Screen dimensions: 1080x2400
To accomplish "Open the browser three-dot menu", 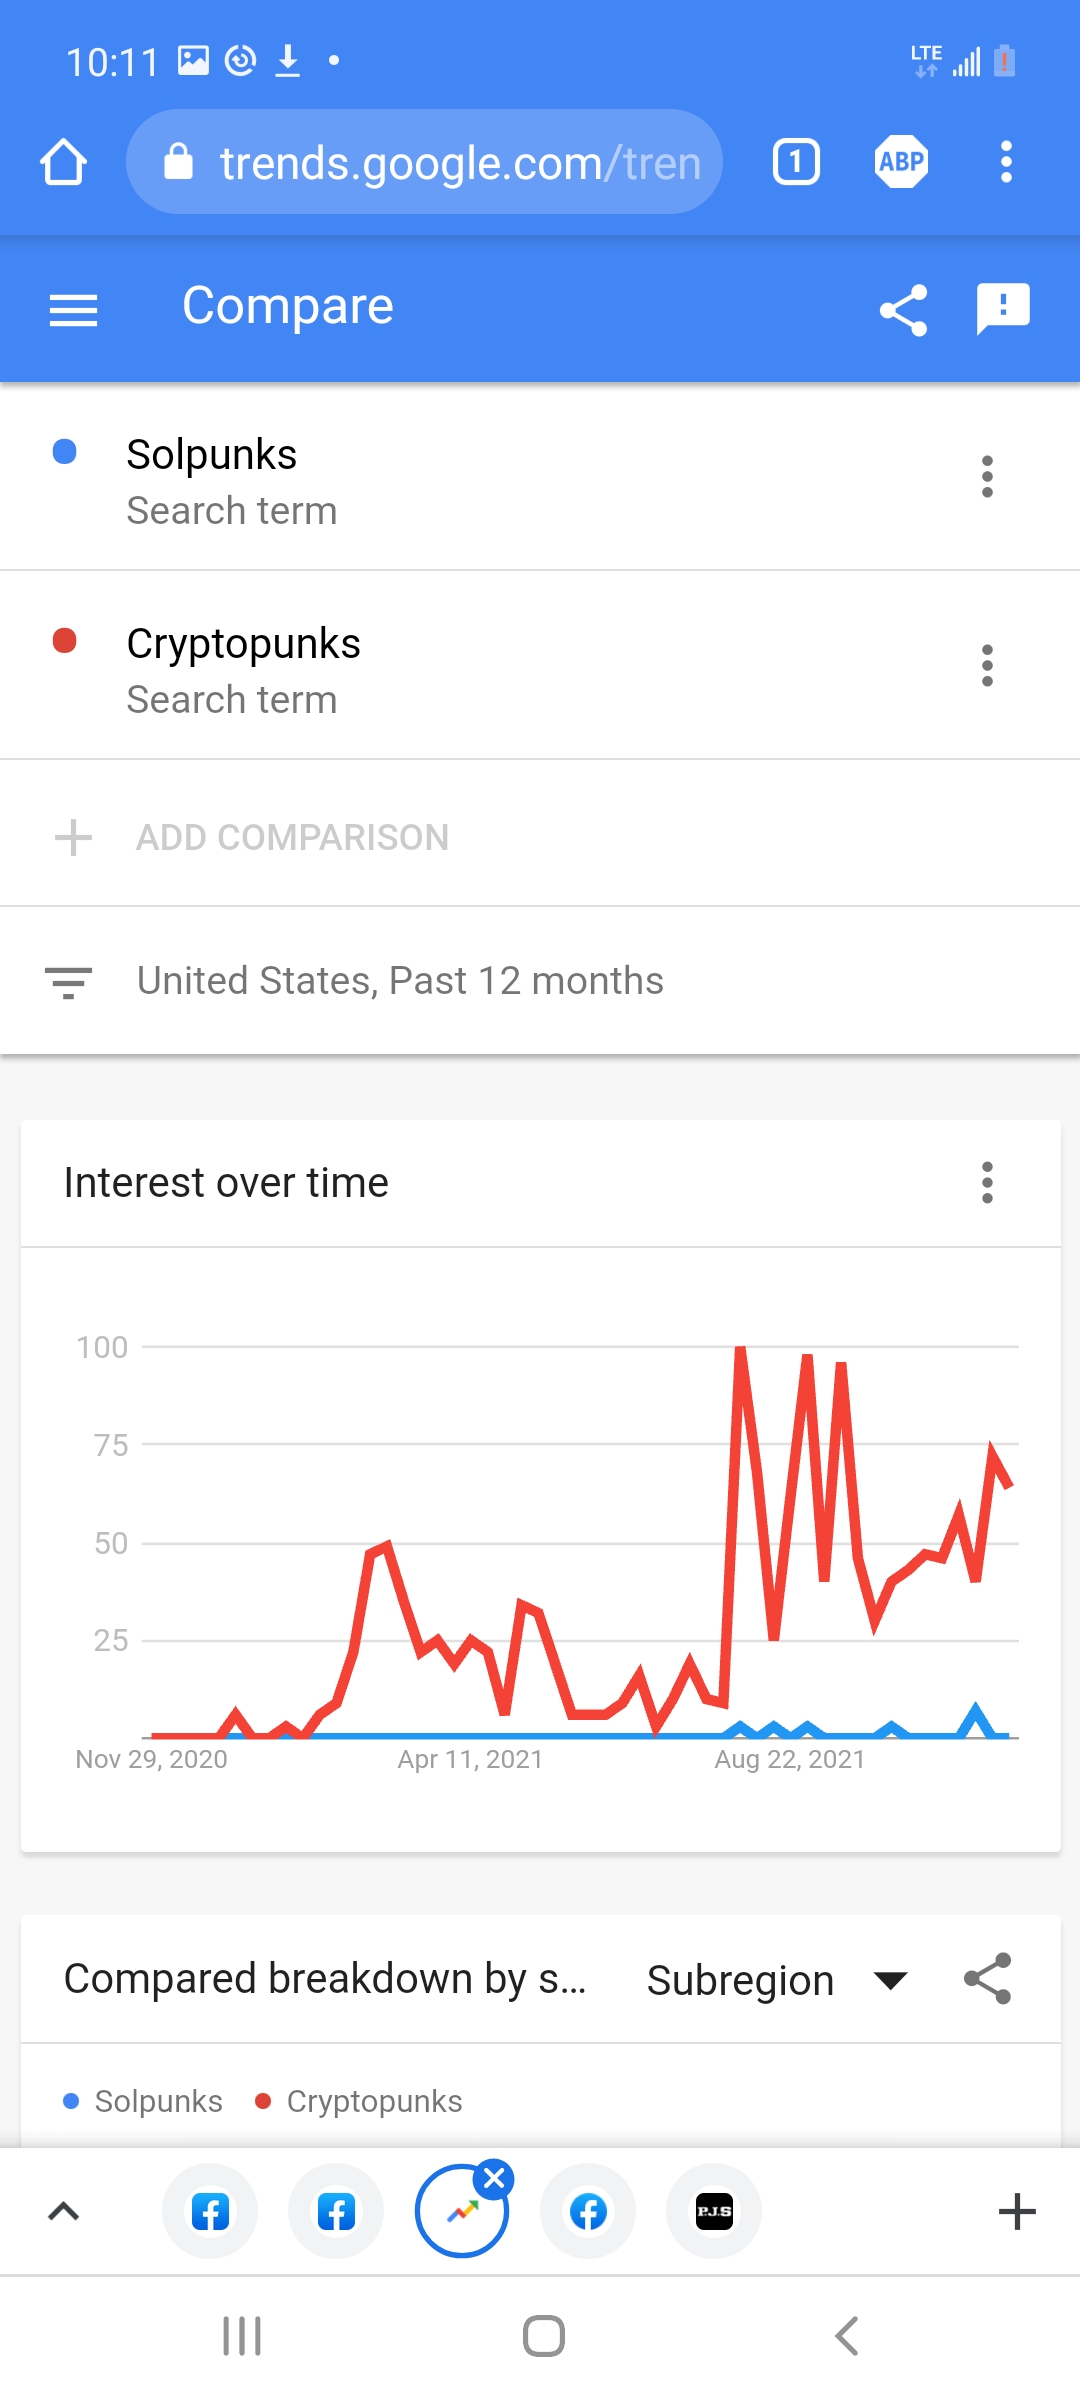I will pos(1006,162).
